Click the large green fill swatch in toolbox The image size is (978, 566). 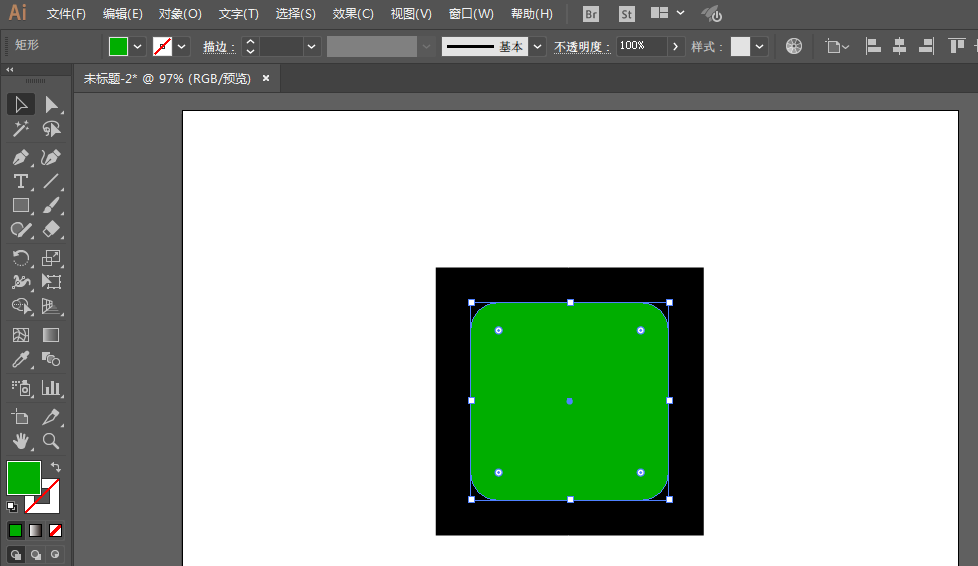(x=24, y=478)
